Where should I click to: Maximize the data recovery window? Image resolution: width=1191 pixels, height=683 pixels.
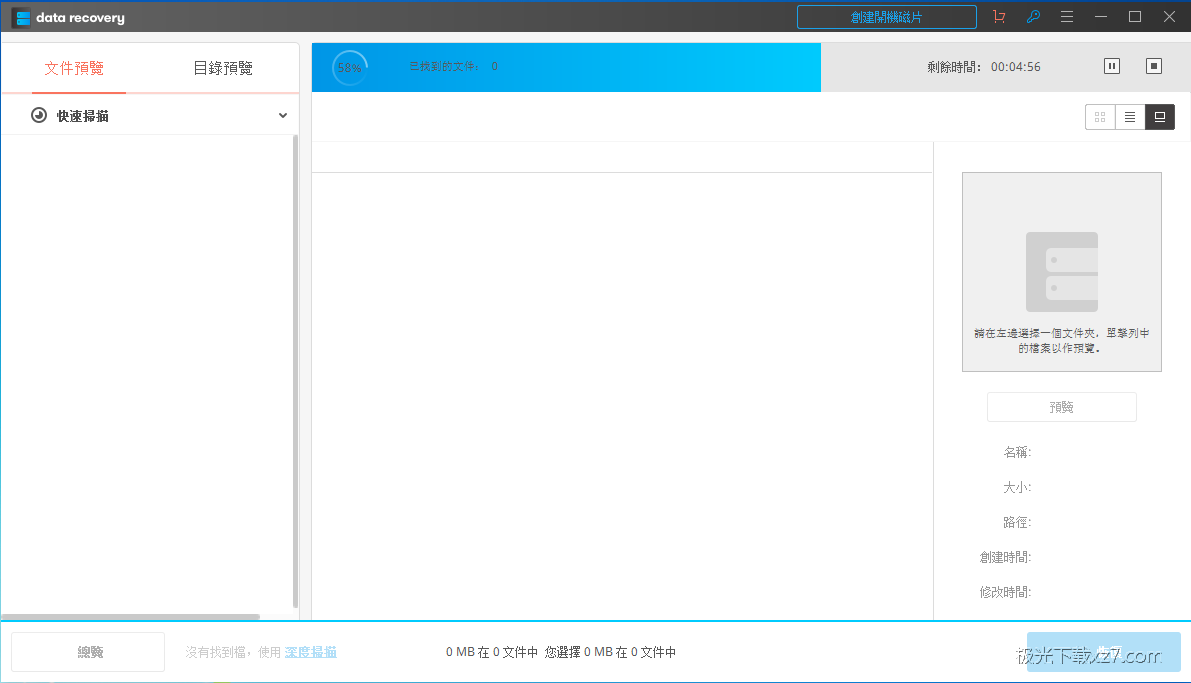pyautogui.click(x=1135, y=17)
